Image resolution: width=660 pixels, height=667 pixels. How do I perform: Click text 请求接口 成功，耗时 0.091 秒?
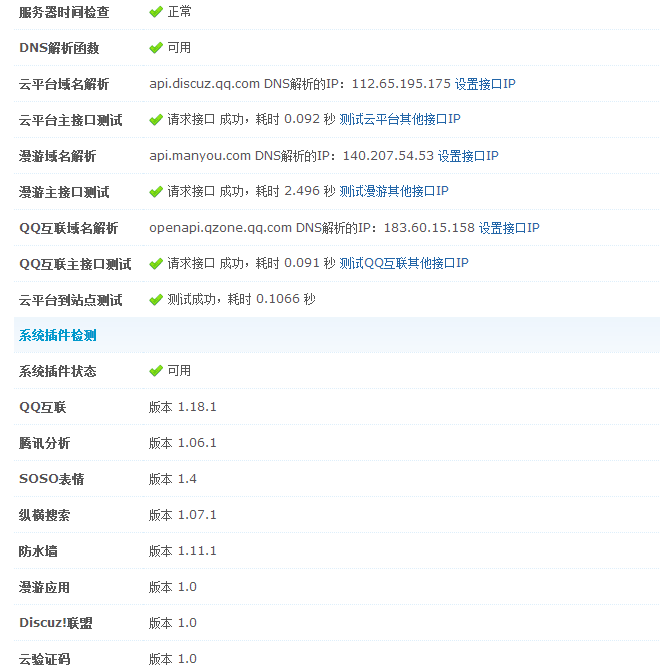coord(251,263)
